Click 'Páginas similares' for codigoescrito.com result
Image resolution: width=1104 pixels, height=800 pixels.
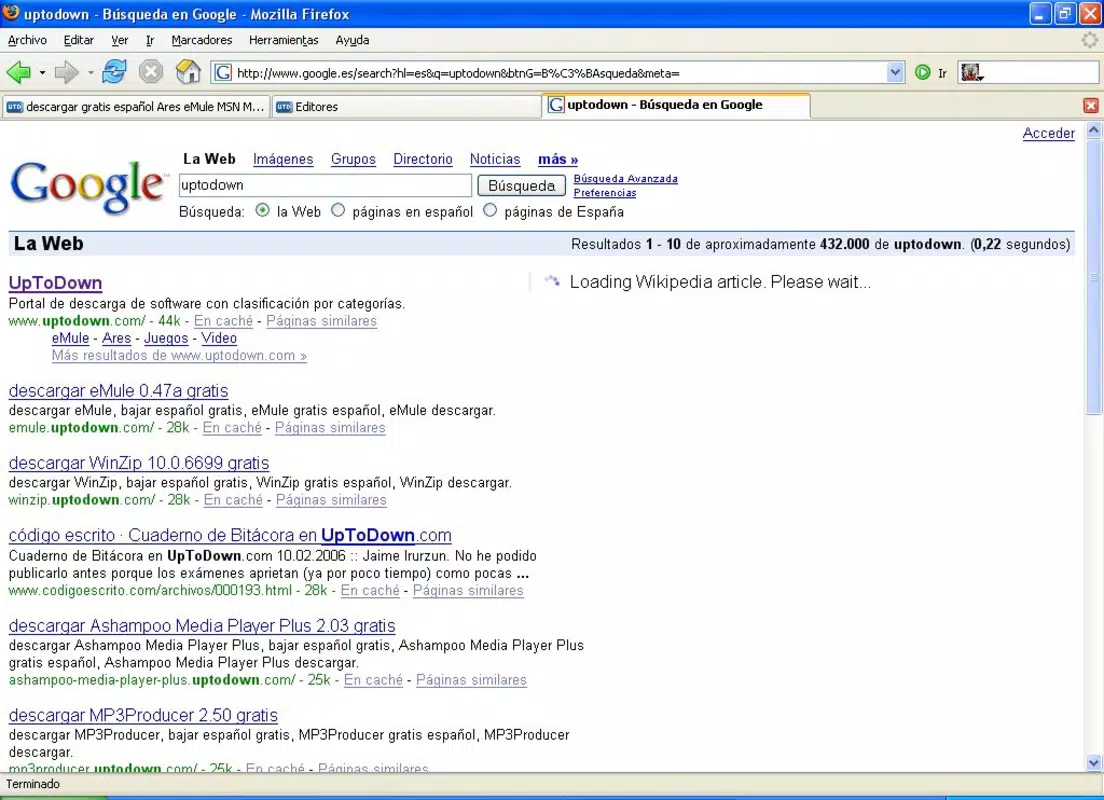point(468,590)
